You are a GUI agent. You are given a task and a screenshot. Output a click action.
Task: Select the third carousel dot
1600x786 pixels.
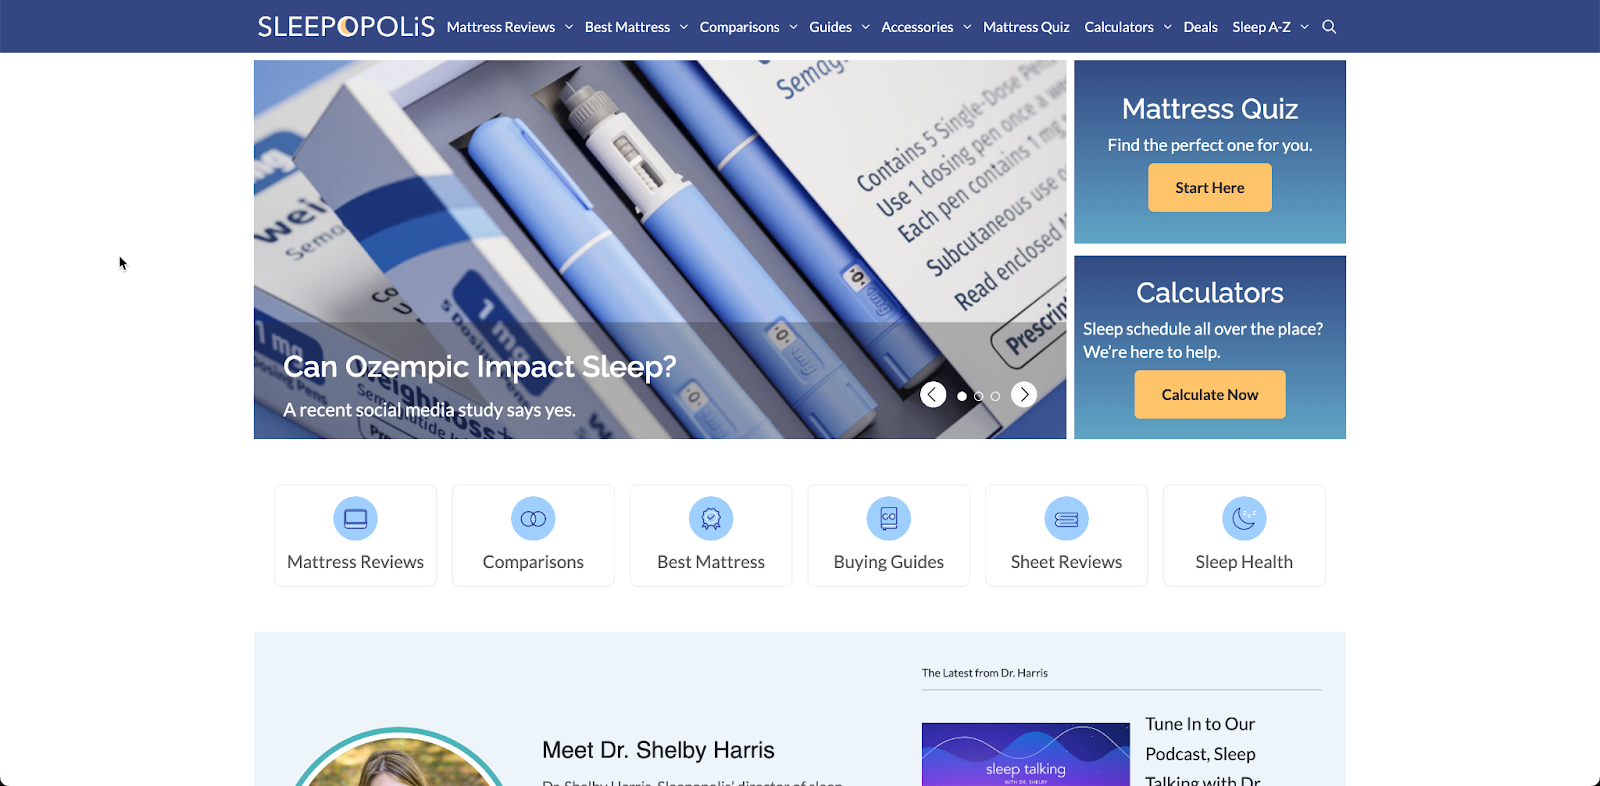[995, 396]
